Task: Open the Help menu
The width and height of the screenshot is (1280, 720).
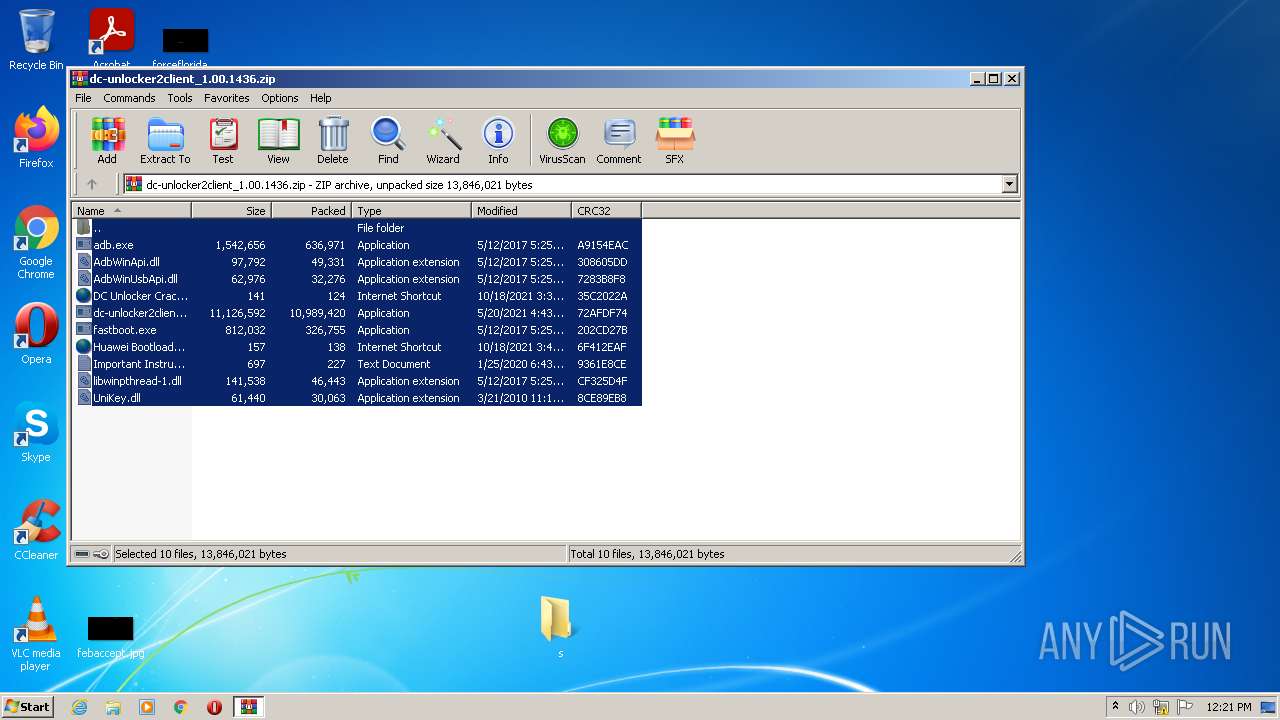Action: point(320,98)
